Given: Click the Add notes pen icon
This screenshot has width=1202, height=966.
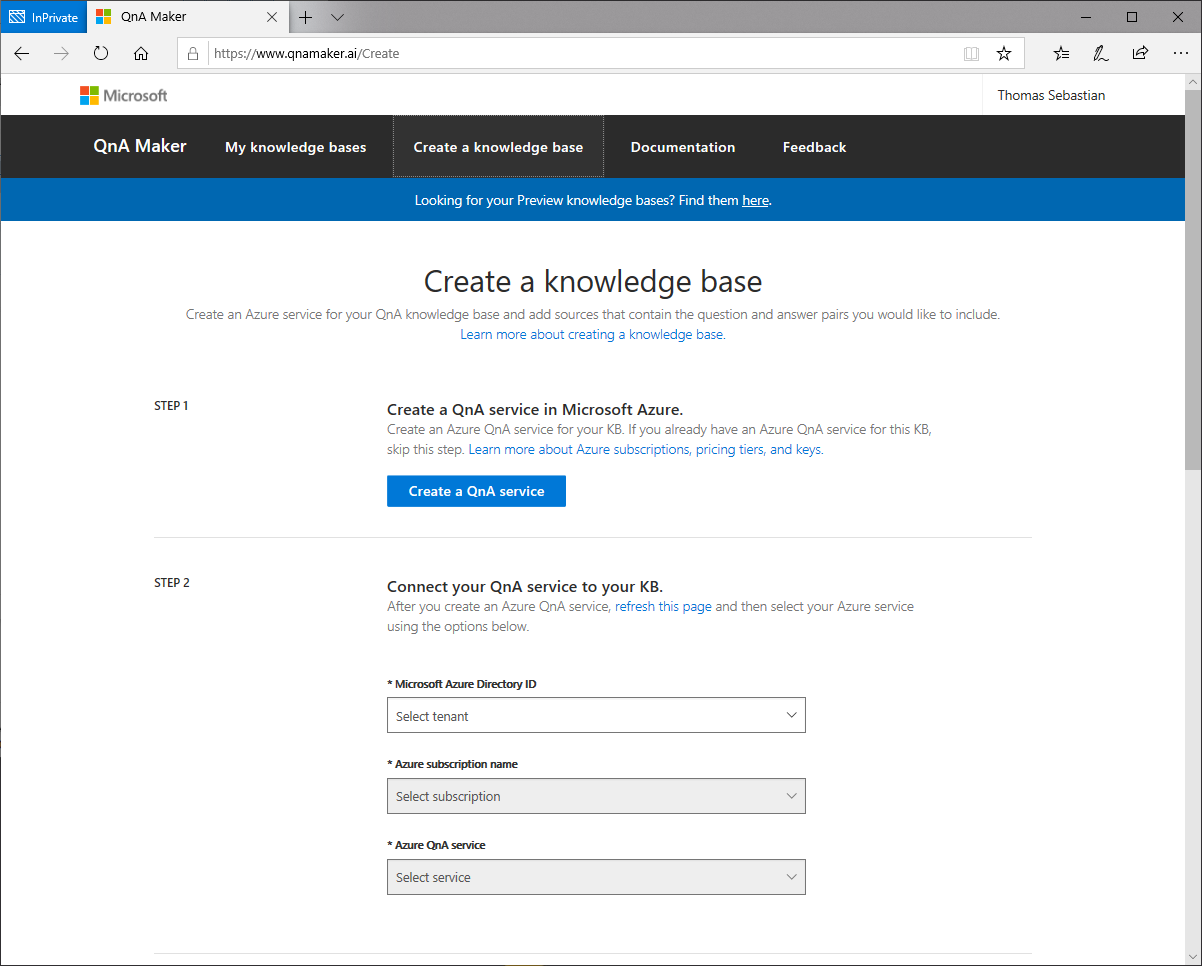Looking at the screenshot, I should pyautogui.click(x=1101, y=54).
